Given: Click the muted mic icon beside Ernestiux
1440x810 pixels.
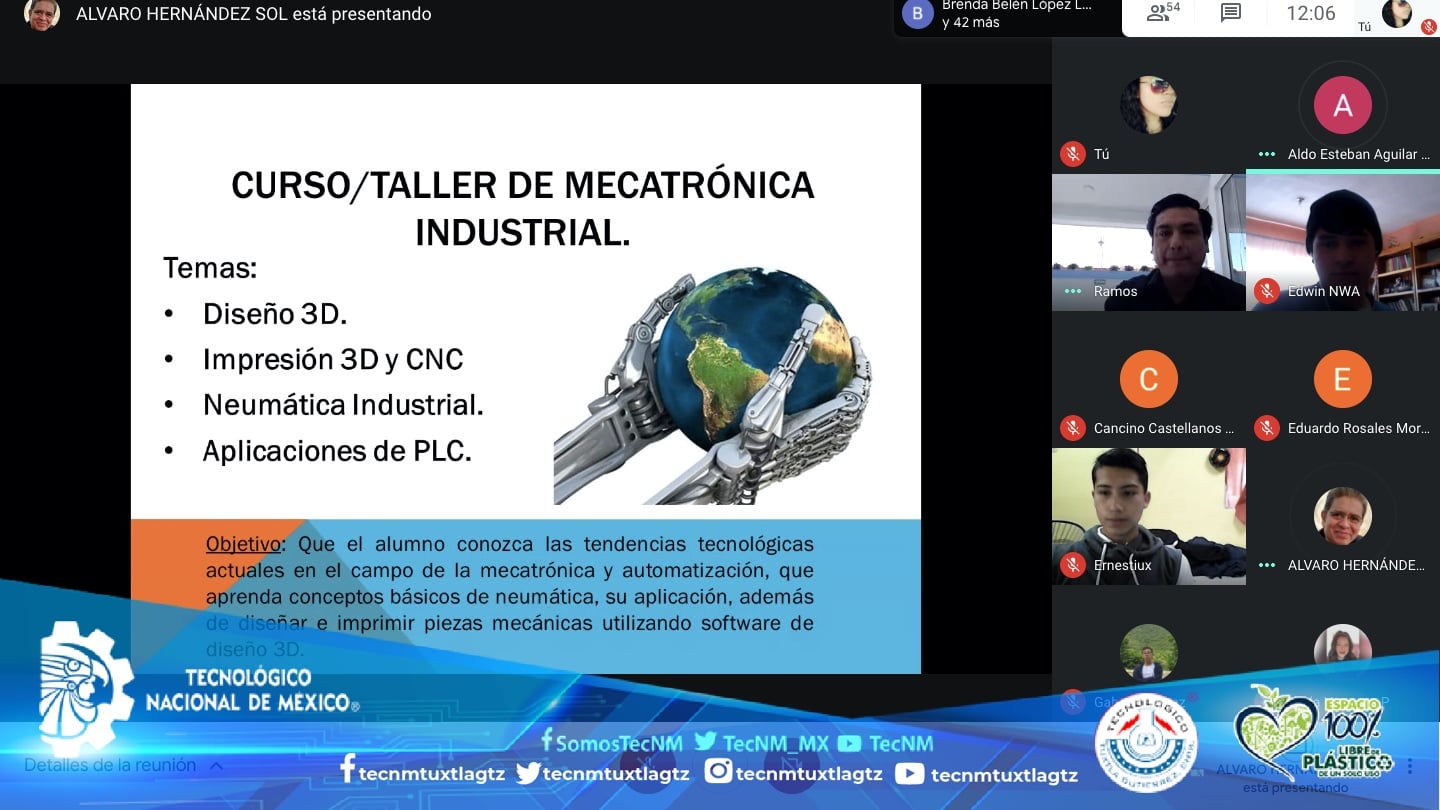Looking at the screenshot, I should coord(1073,565).
